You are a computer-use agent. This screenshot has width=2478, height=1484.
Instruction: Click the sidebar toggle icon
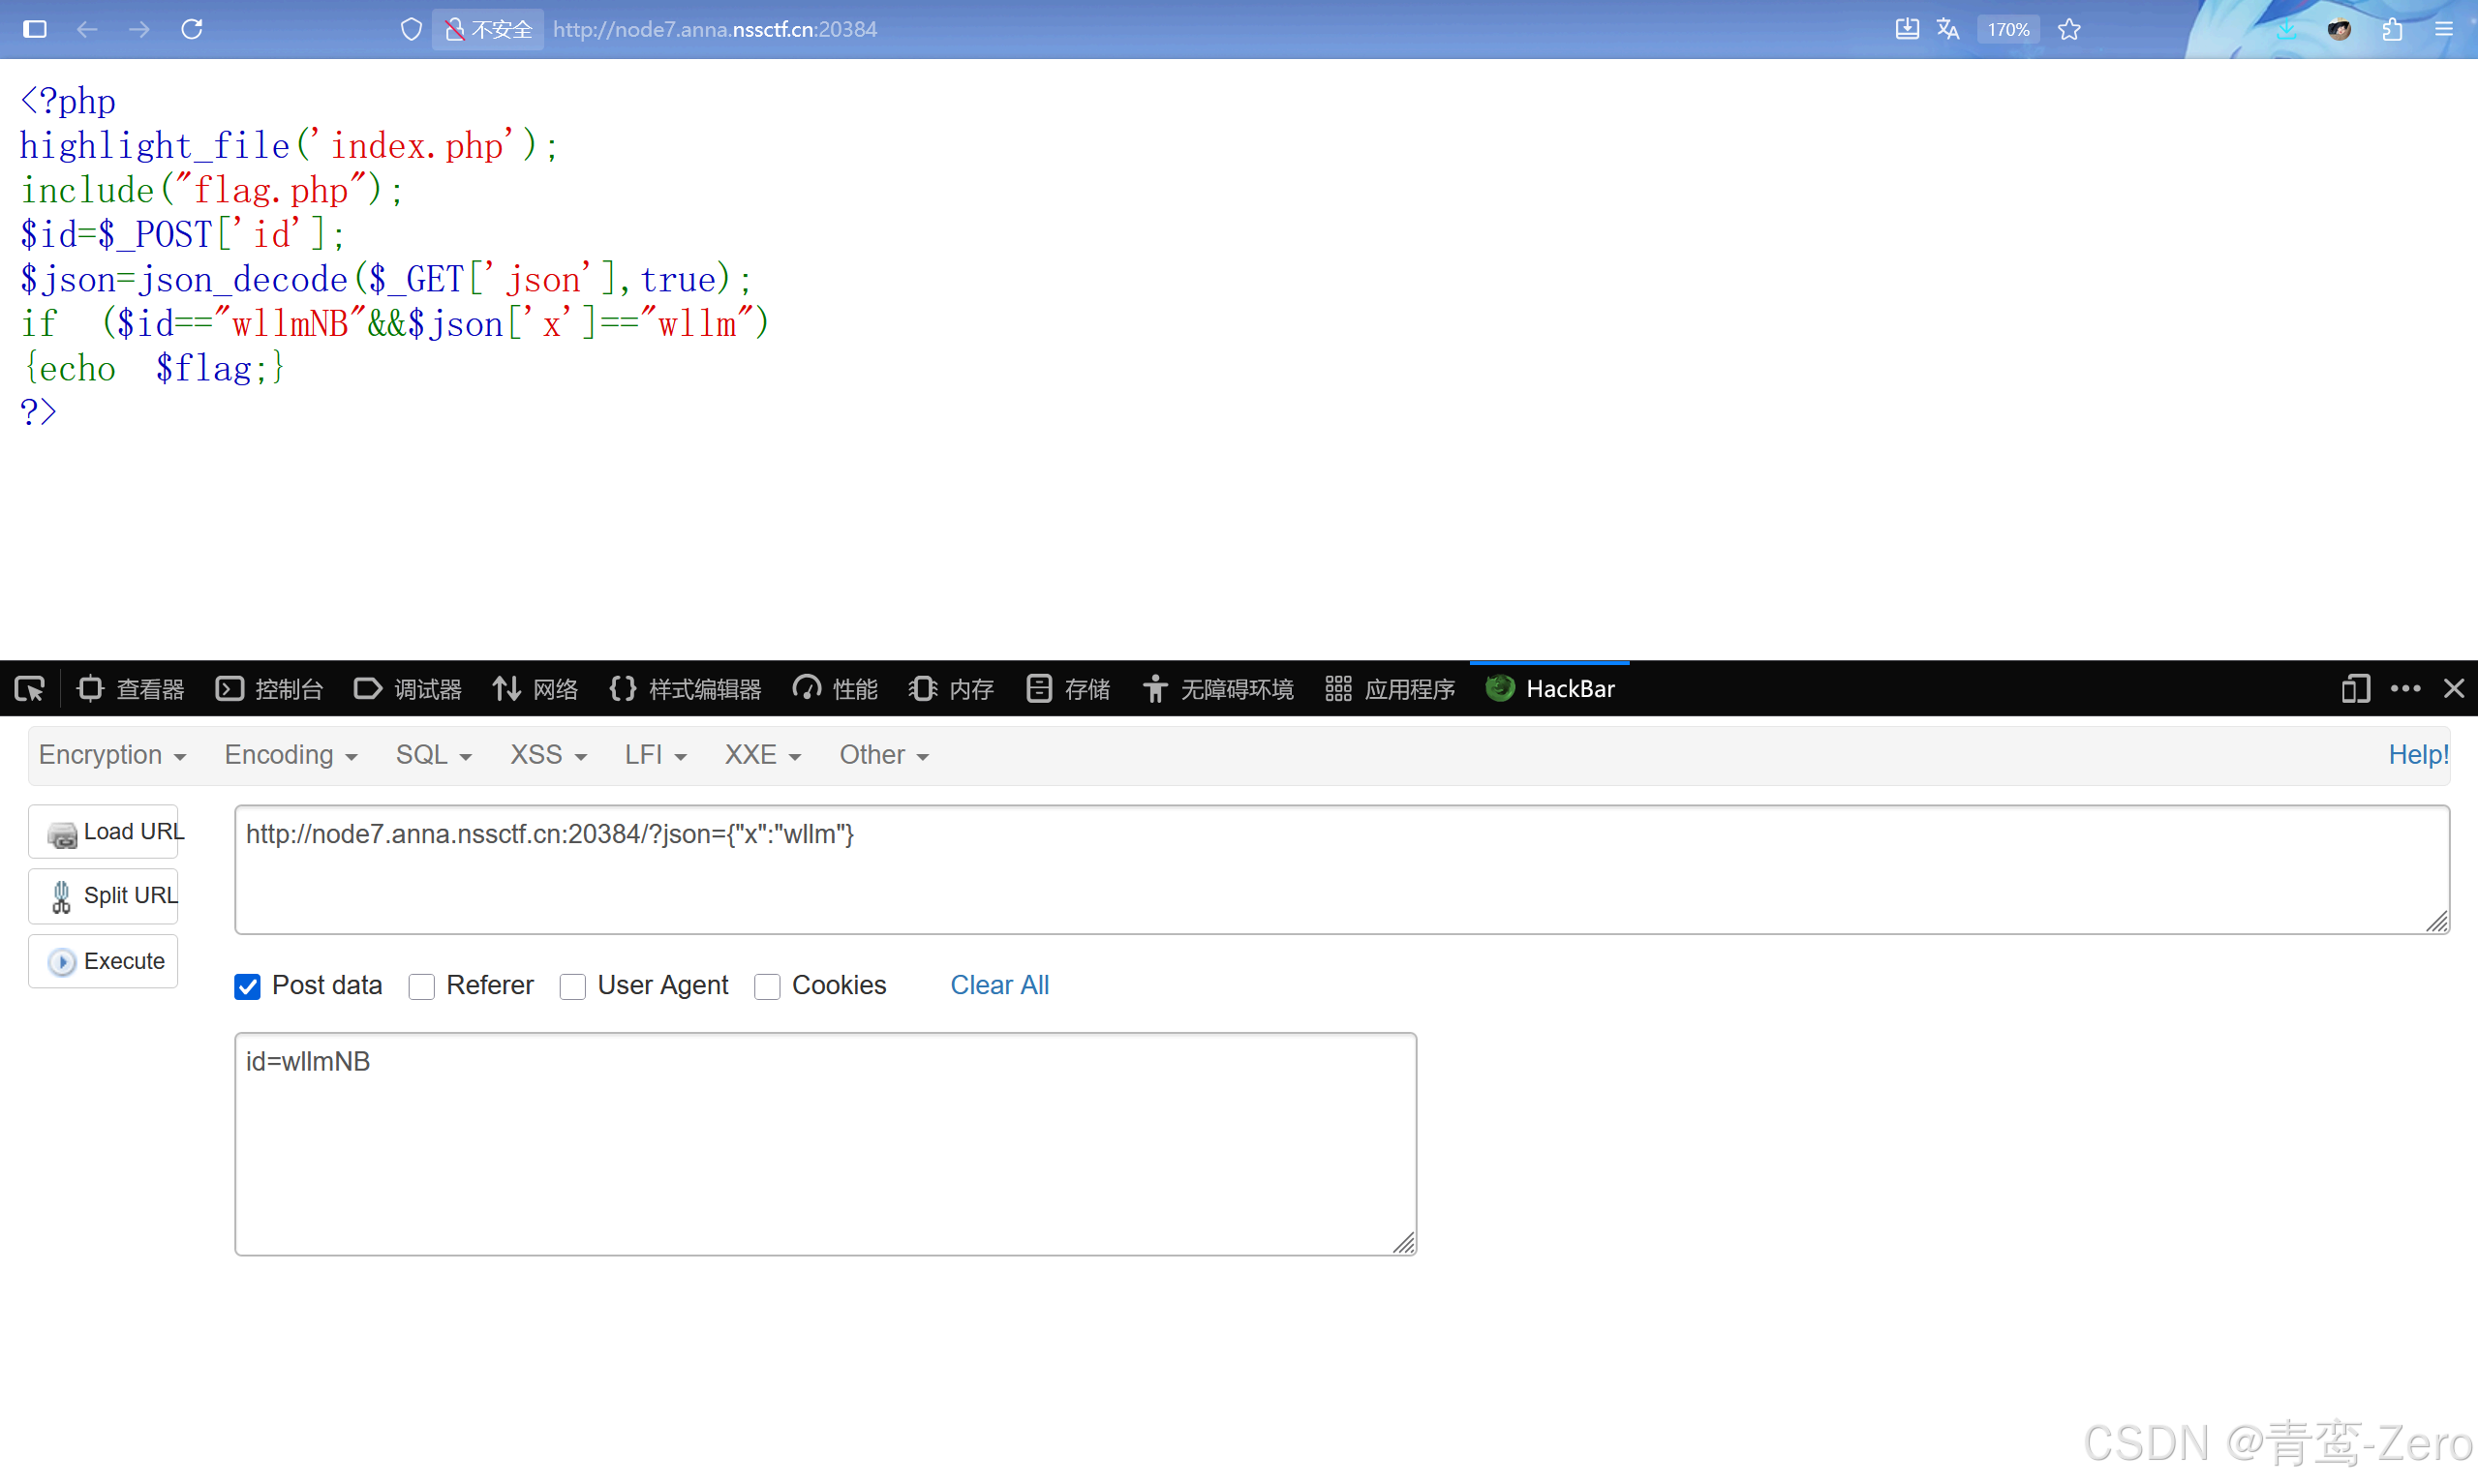(x=35, y=29)
